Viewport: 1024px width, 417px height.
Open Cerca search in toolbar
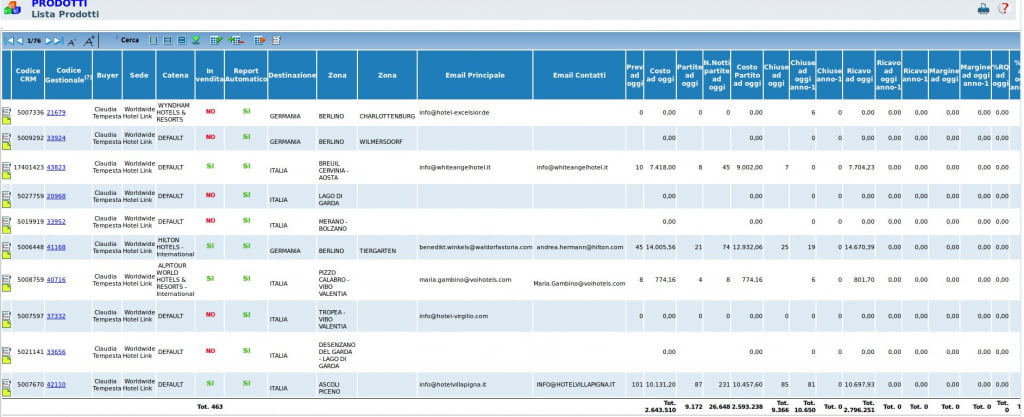click(x=130, y=40)
